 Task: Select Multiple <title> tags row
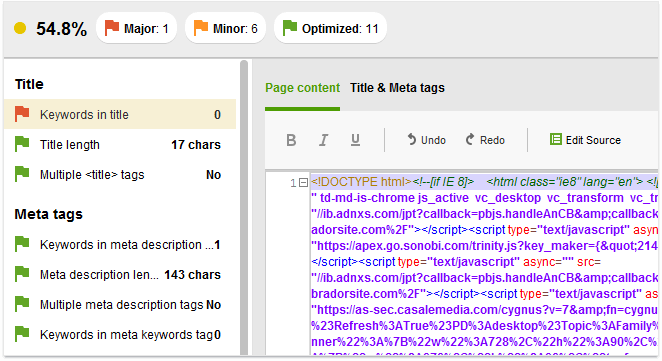tap(120, 174)
